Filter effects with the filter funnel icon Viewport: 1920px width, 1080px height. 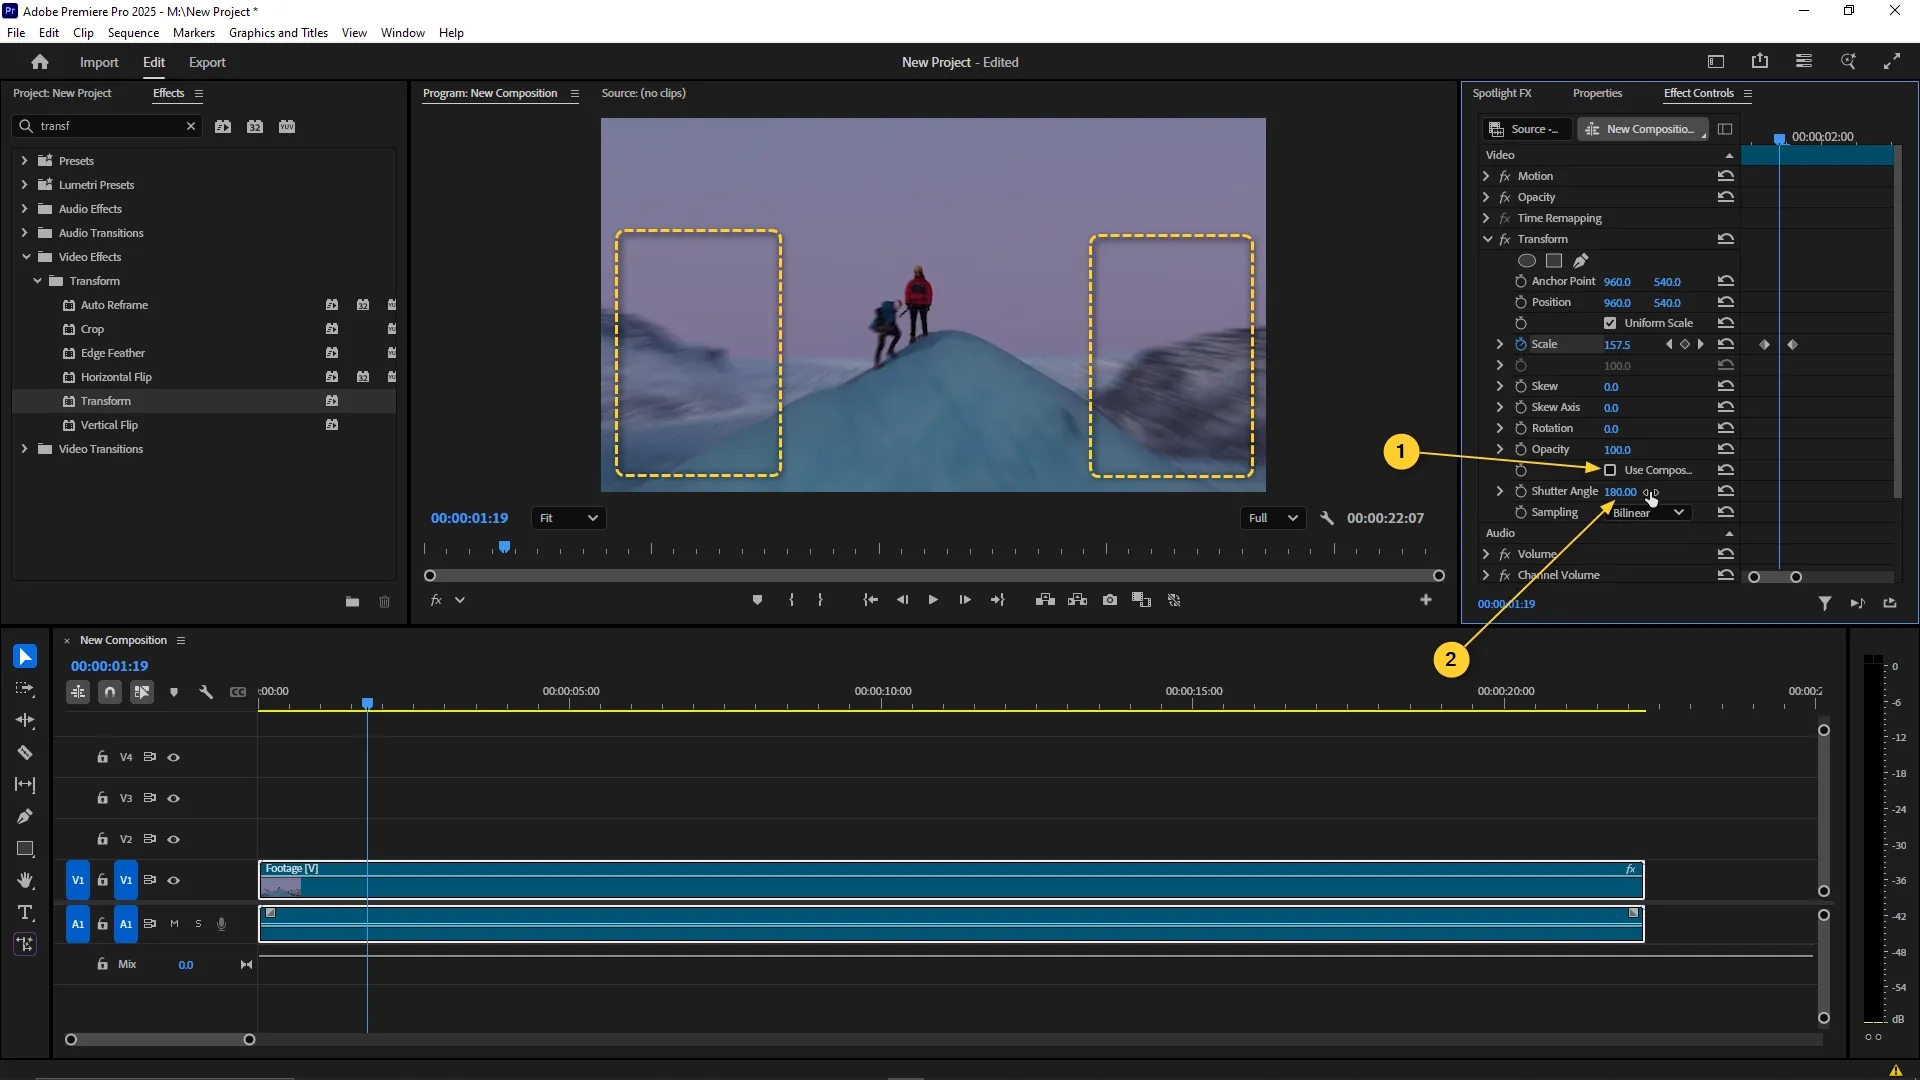(1825, 603)
